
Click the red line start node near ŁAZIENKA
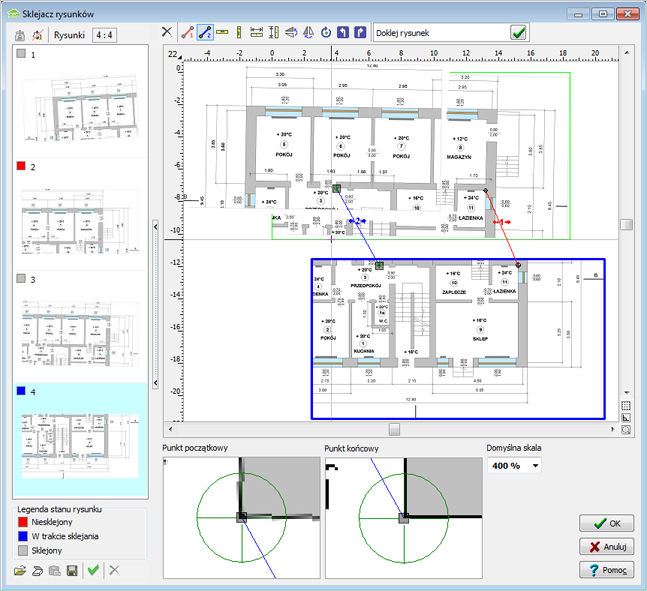[485, 191]
